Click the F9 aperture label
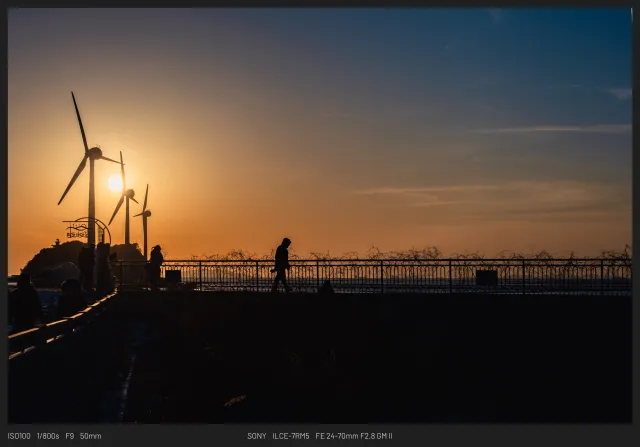This screenshot has width=640, height=447. point(70,436)
